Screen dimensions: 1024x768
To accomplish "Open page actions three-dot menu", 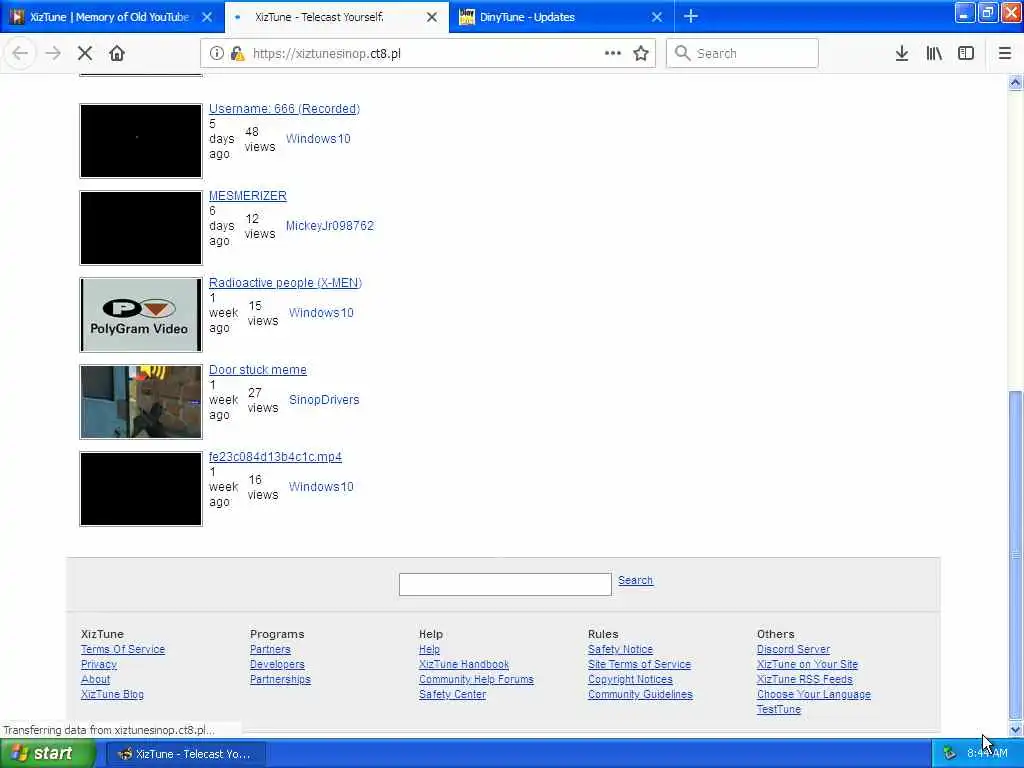I will click(613, 54).
